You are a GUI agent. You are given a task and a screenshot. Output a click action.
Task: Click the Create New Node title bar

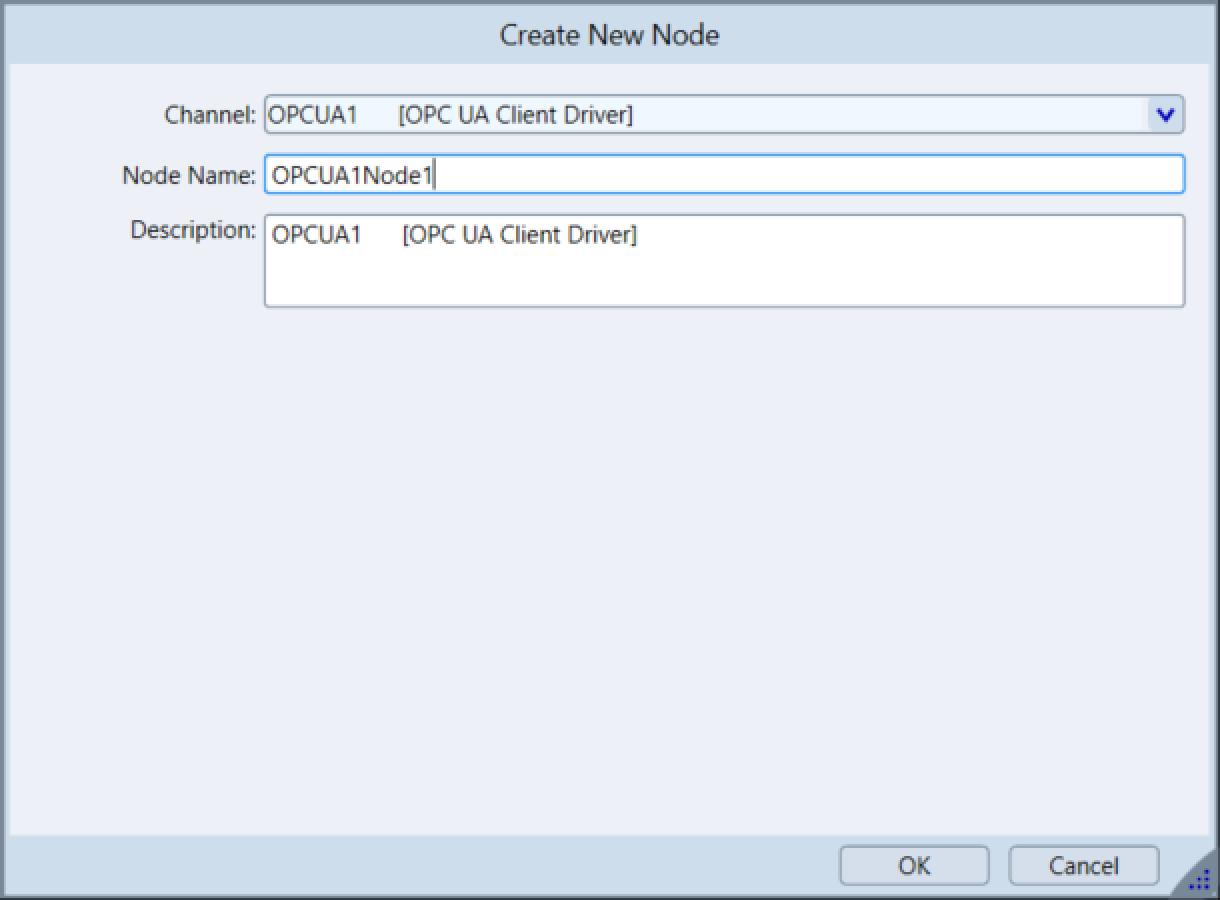(609, 35)
